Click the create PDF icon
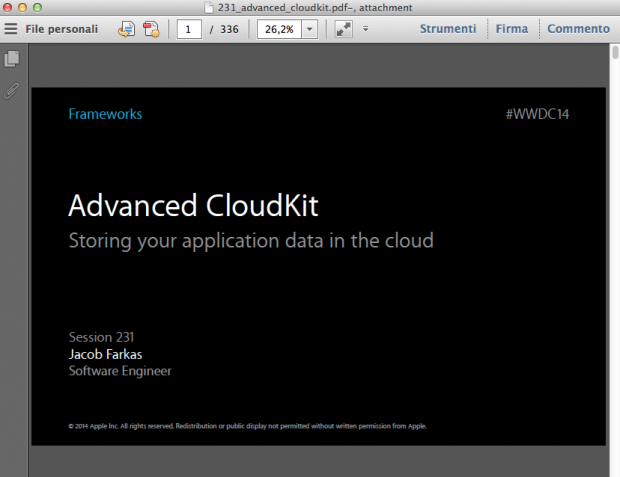Screen dimensions: 620x477 [151, 29]
